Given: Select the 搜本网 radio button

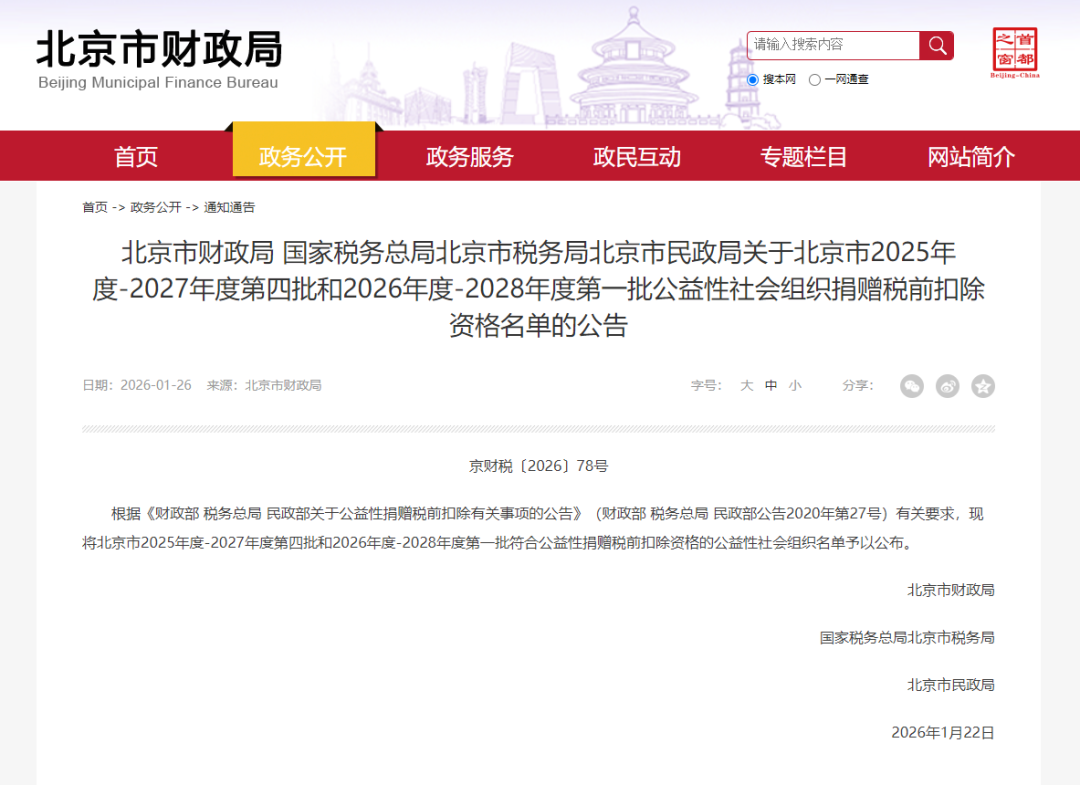Looking at the screenshot, I should (753, 80).
